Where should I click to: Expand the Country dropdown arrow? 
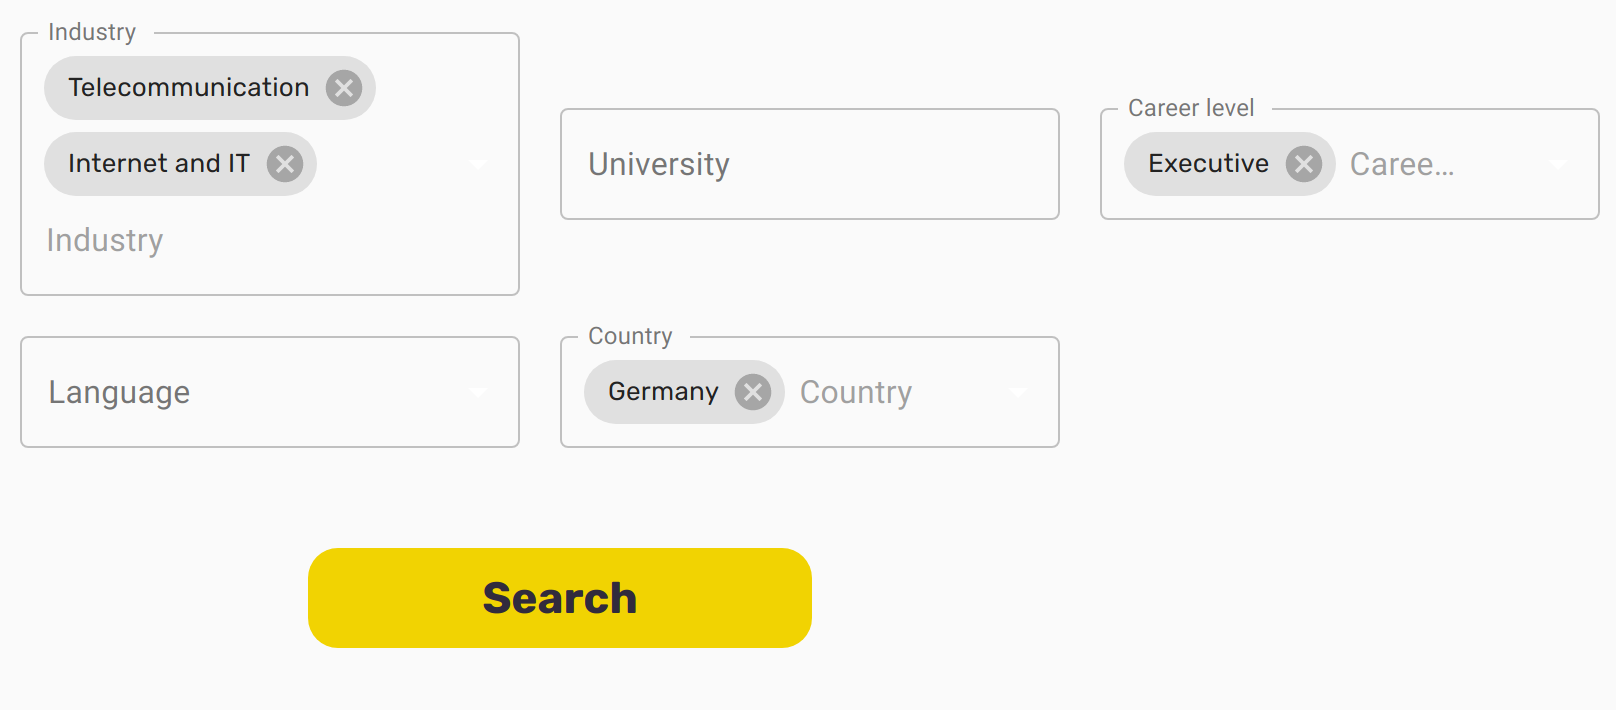(1018, 392)
